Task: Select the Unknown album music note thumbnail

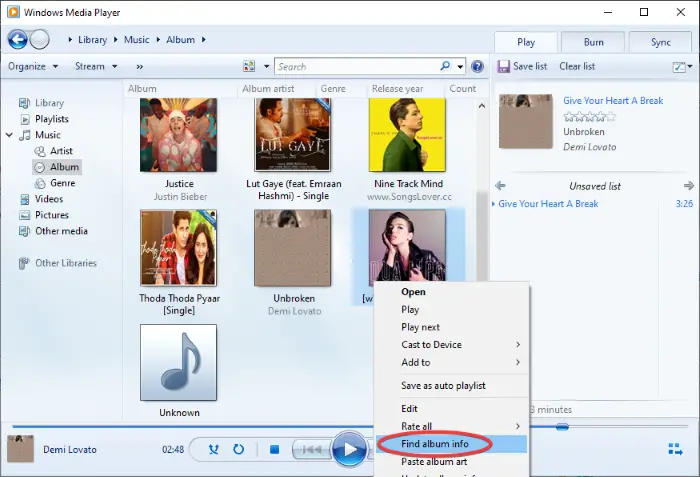Action: pos(179,363)
